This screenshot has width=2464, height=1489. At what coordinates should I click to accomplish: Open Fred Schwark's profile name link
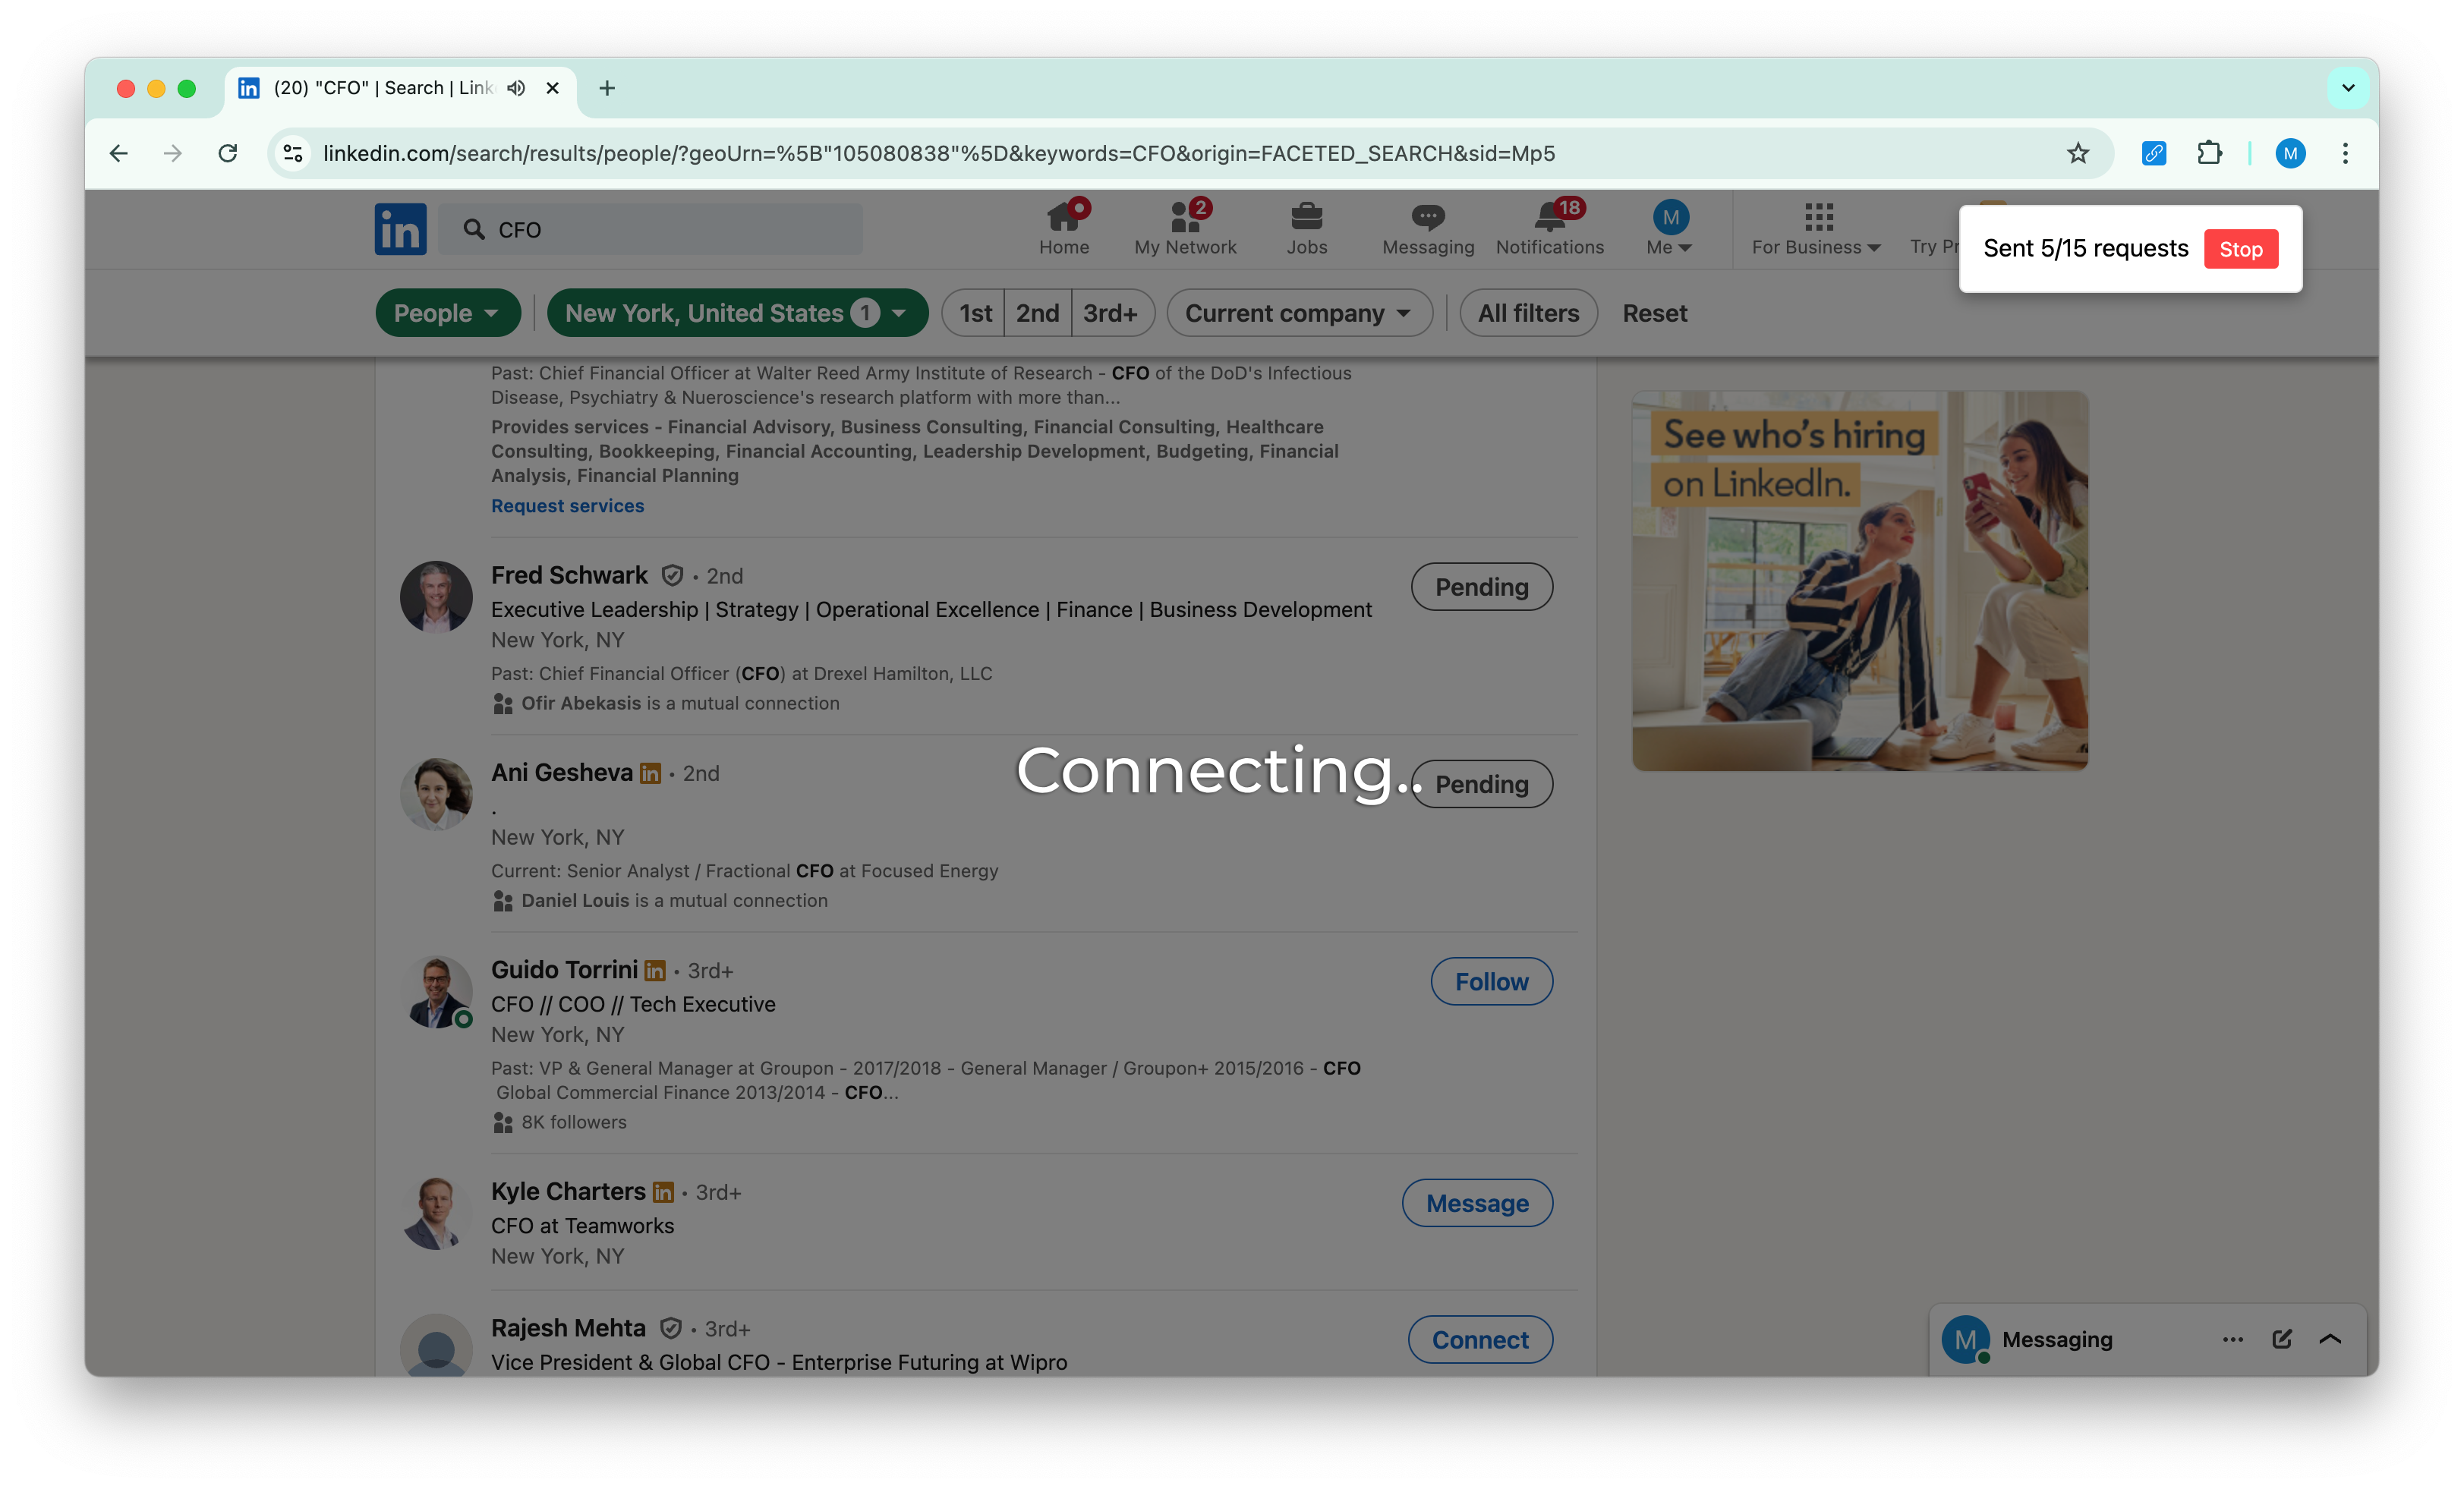click(x=569, y=575)
